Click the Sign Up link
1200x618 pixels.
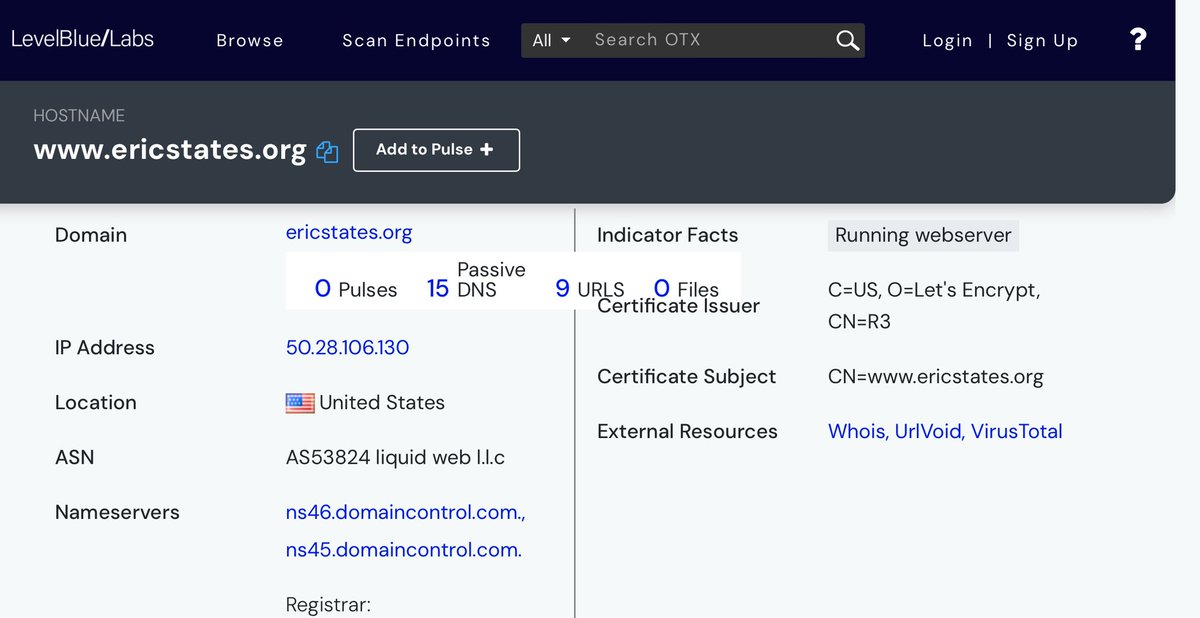[1042, 40]
